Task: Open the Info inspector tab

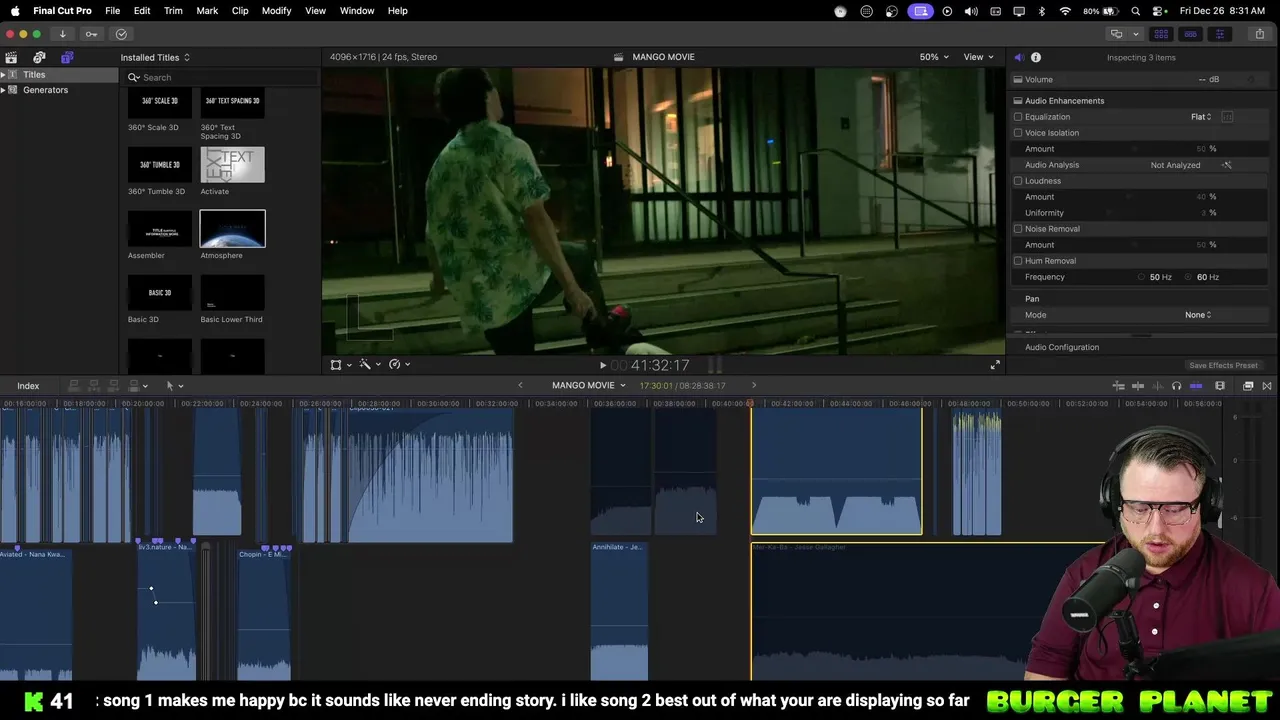Action: [x=1036, y=57]
